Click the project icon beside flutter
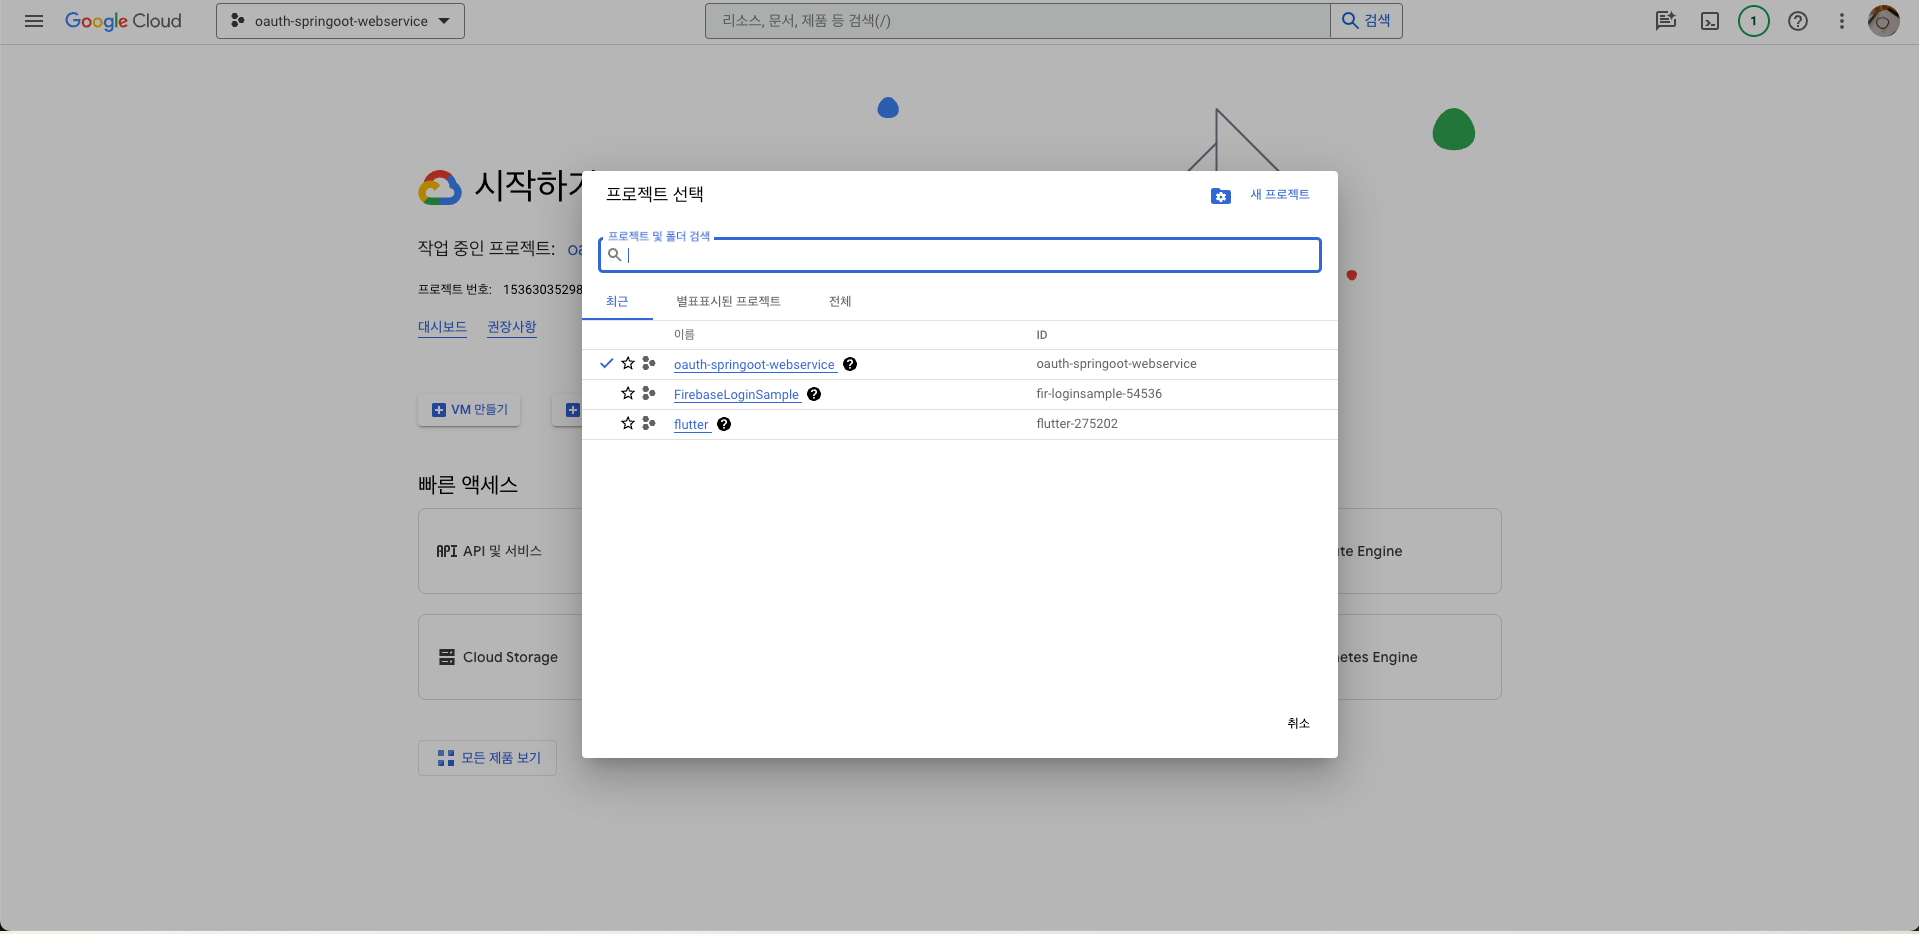The width and height of the screenshot is (1919, 934). pyautogui.click(x=649, y=423)
